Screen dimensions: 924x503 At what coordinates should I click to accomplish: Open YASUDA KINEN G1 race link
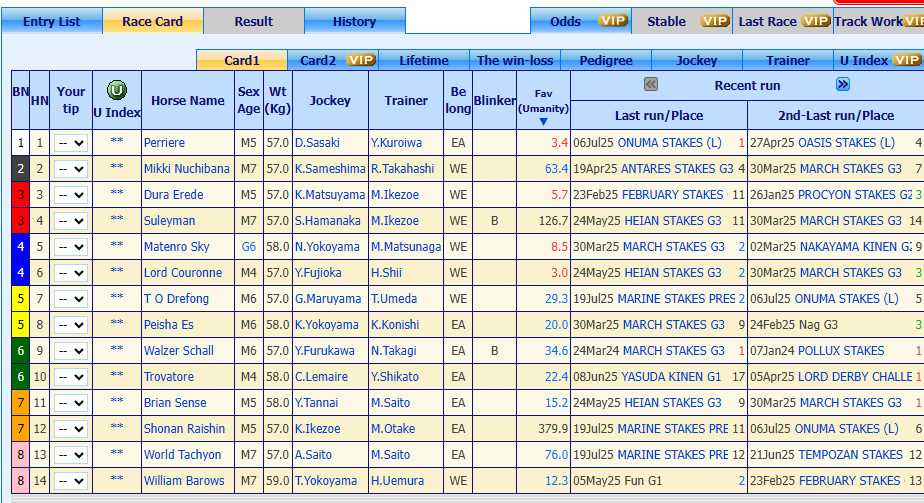click(671, 377)
